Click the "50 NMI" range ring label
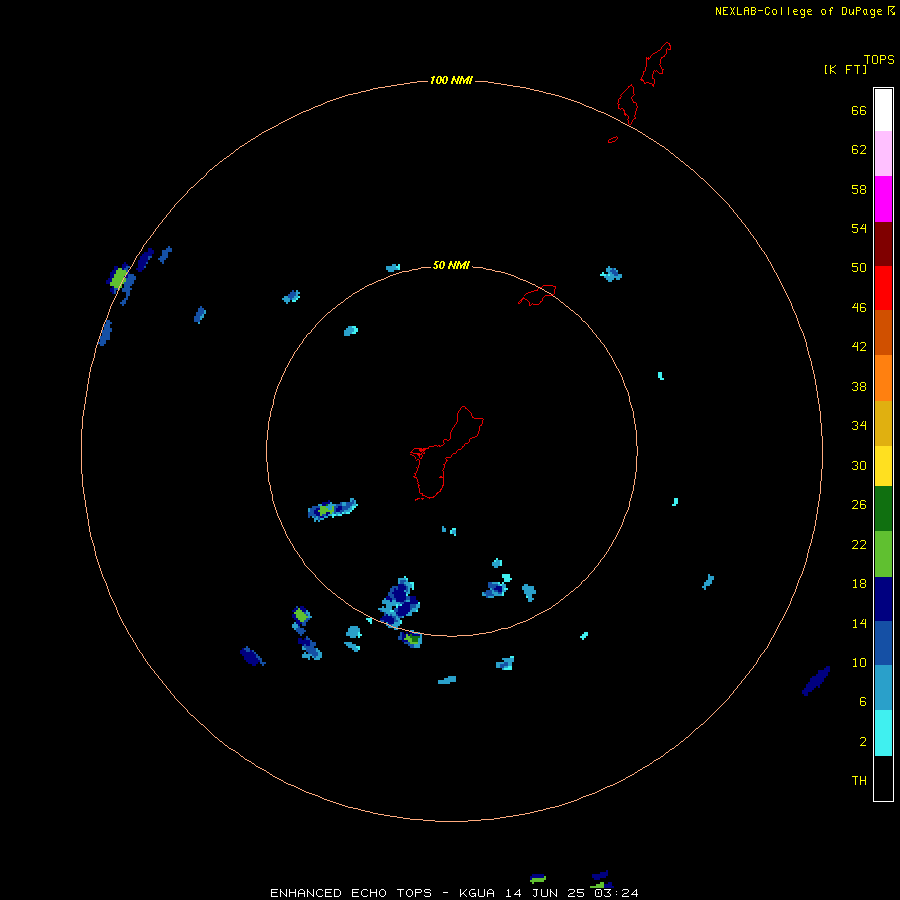The width and height of the screenshot is (900, 900). tap(451, 265)
